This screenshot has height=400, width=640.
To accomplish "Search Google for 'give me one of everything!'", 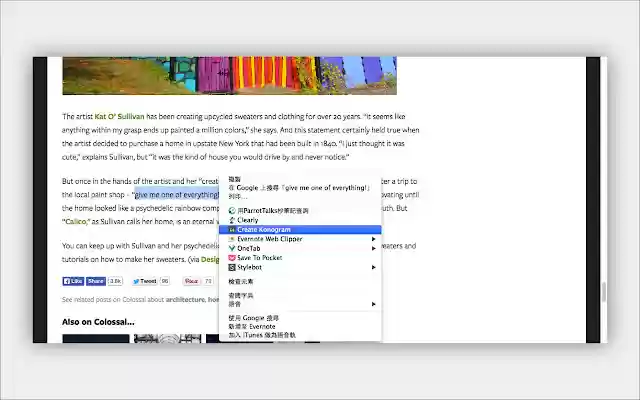I will [x=300, y=188].
